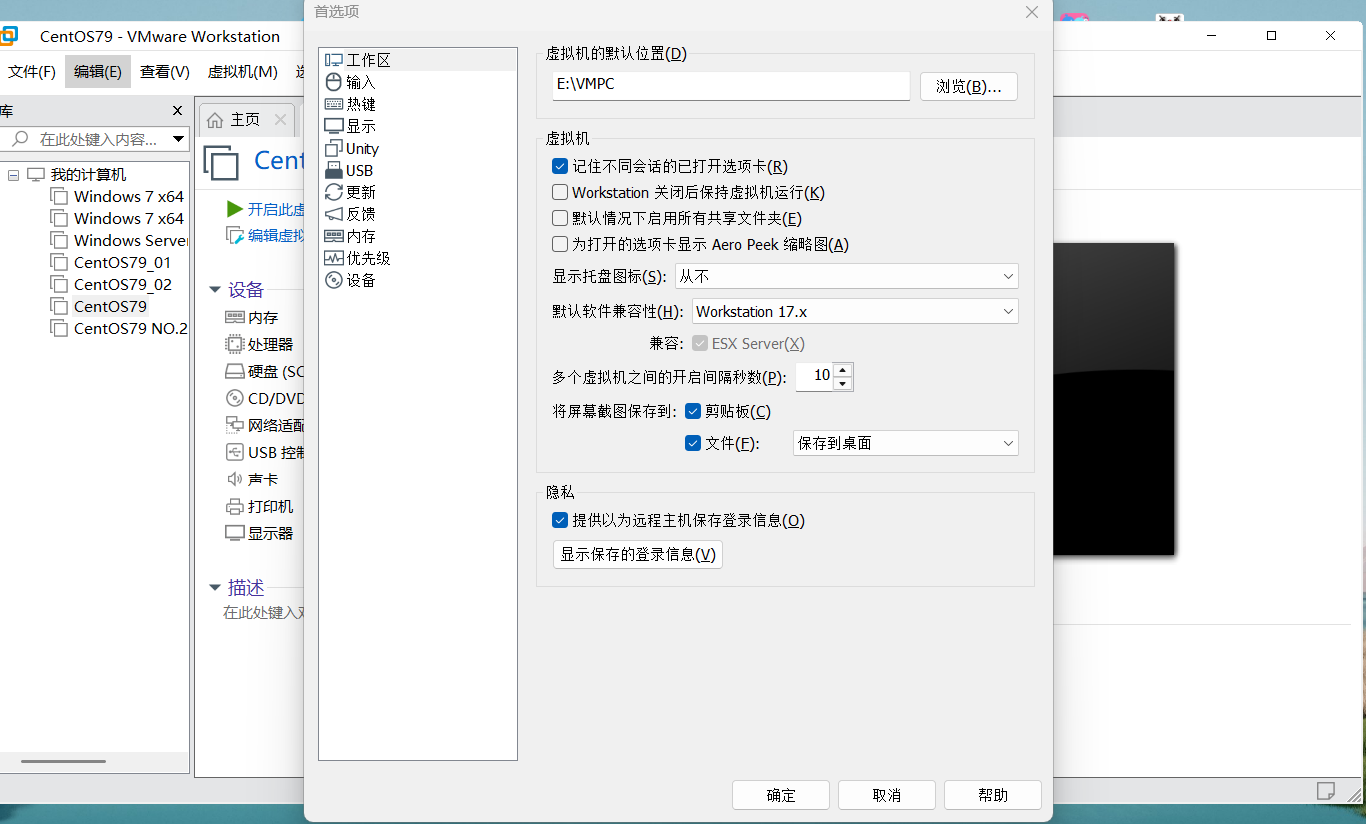The width and height of the screenshot is (1366, 824).
Task: Close the library panel with X
Action: (x=178, y=110)
